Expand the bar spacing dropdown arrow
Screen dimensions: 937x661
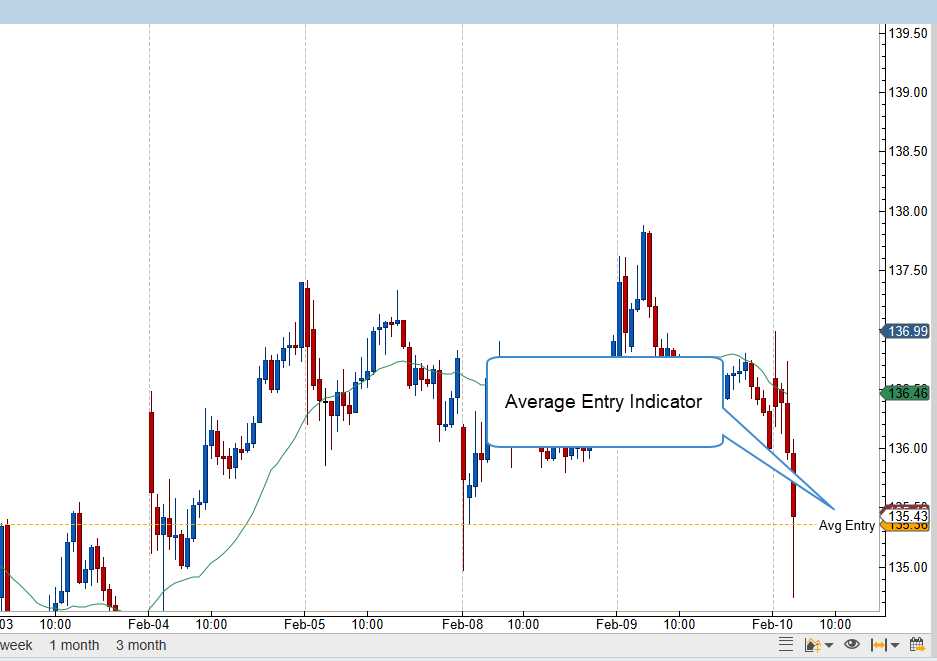(894, 646)
